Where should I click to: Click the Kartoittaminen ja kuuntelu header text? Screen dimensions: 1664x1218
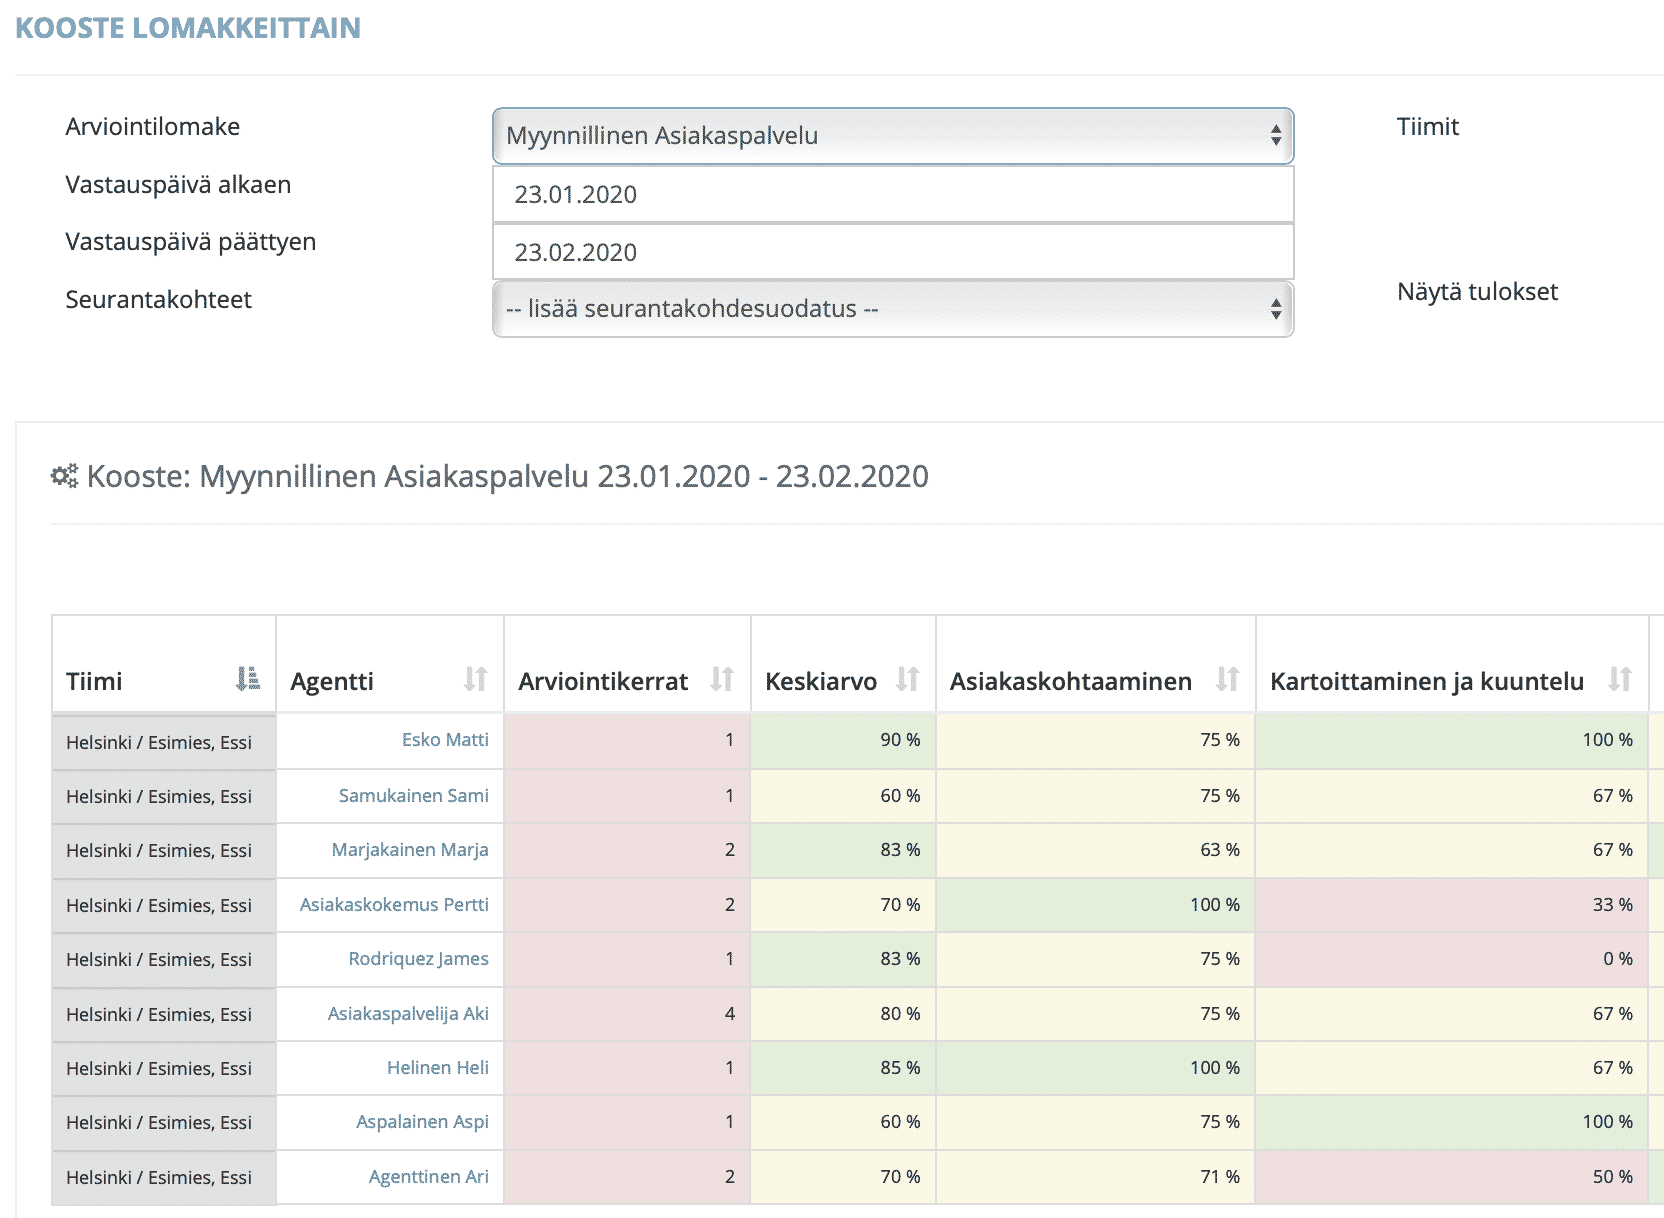pyautogui.click(x=1427, y=681)
